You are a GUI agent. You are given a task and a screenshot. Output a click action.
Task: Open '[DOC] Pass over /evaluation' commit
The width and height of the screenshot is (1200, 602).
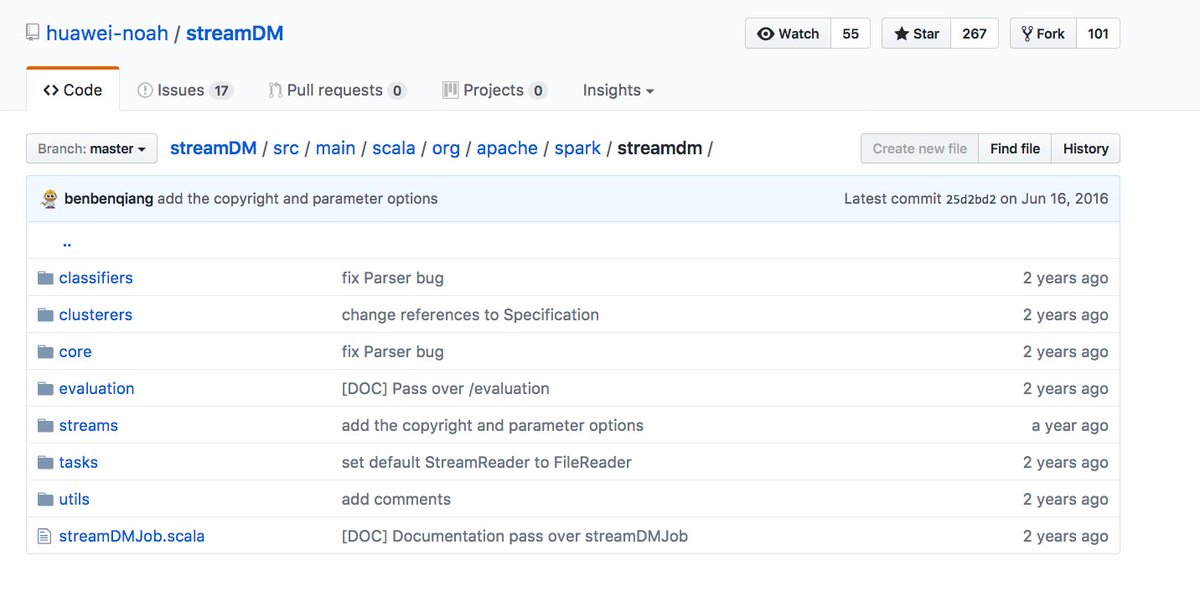pos(446,389)
